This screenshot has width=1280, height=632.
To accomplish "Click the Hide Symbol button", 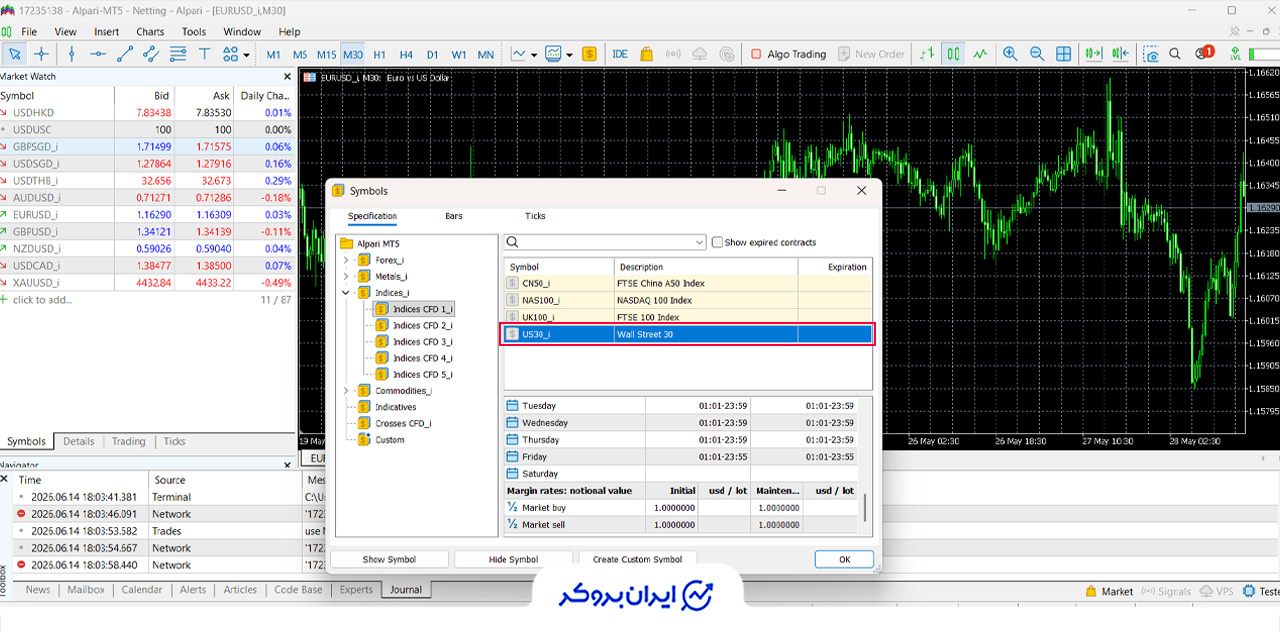I will (513, 559).
